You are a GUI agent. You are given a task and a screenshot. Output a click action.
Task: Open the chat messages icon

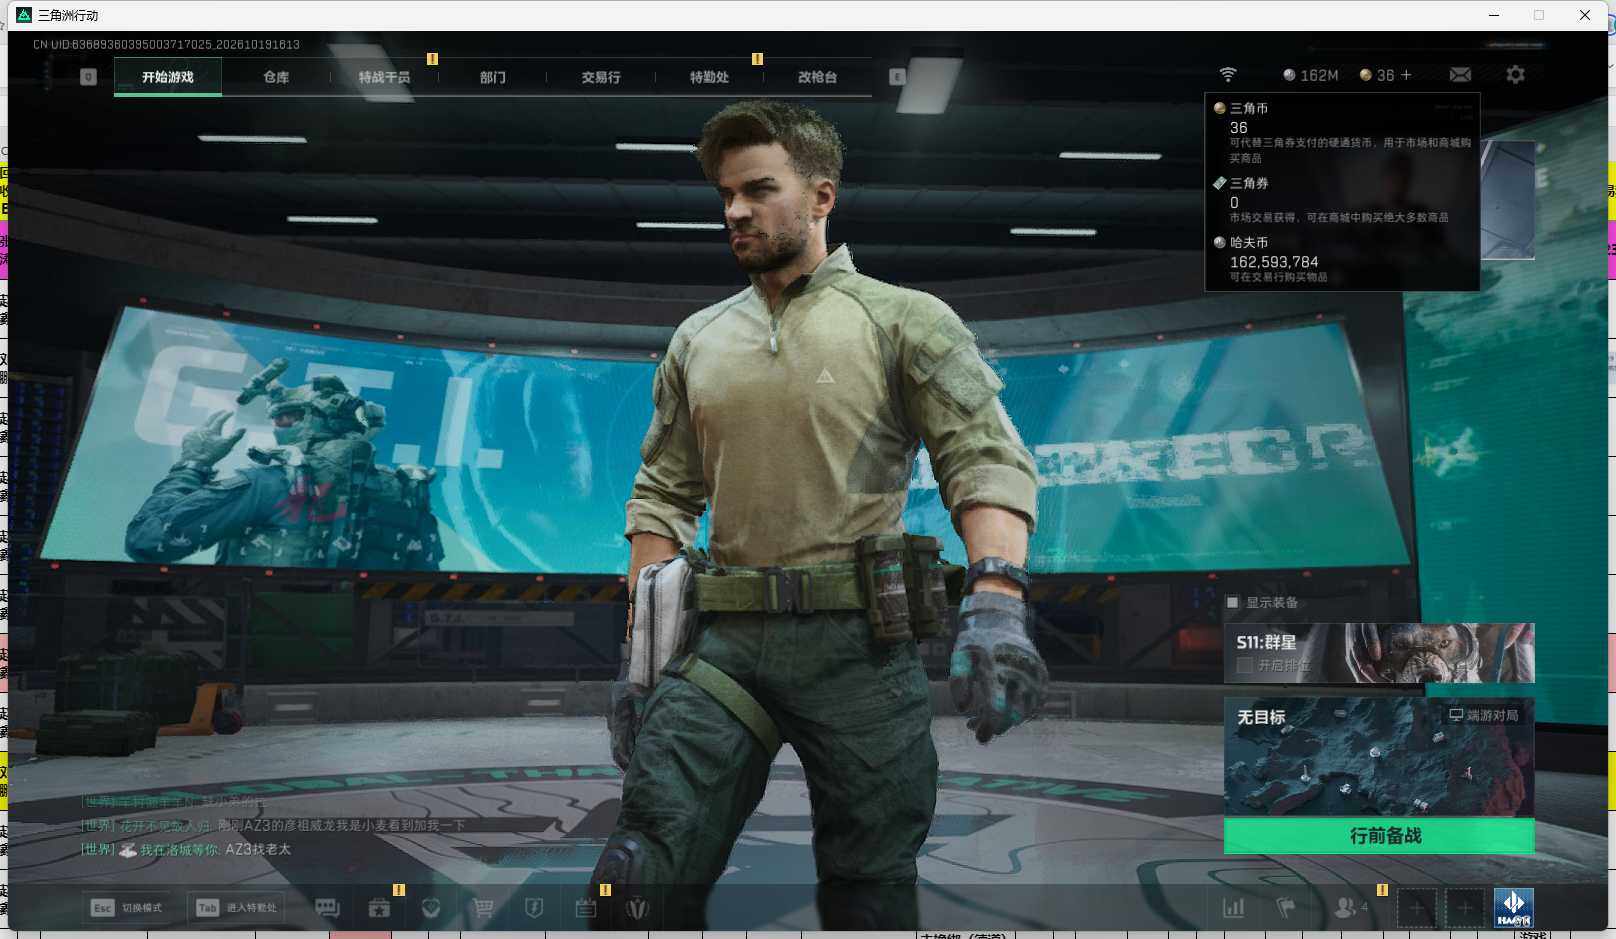(327, 908)
